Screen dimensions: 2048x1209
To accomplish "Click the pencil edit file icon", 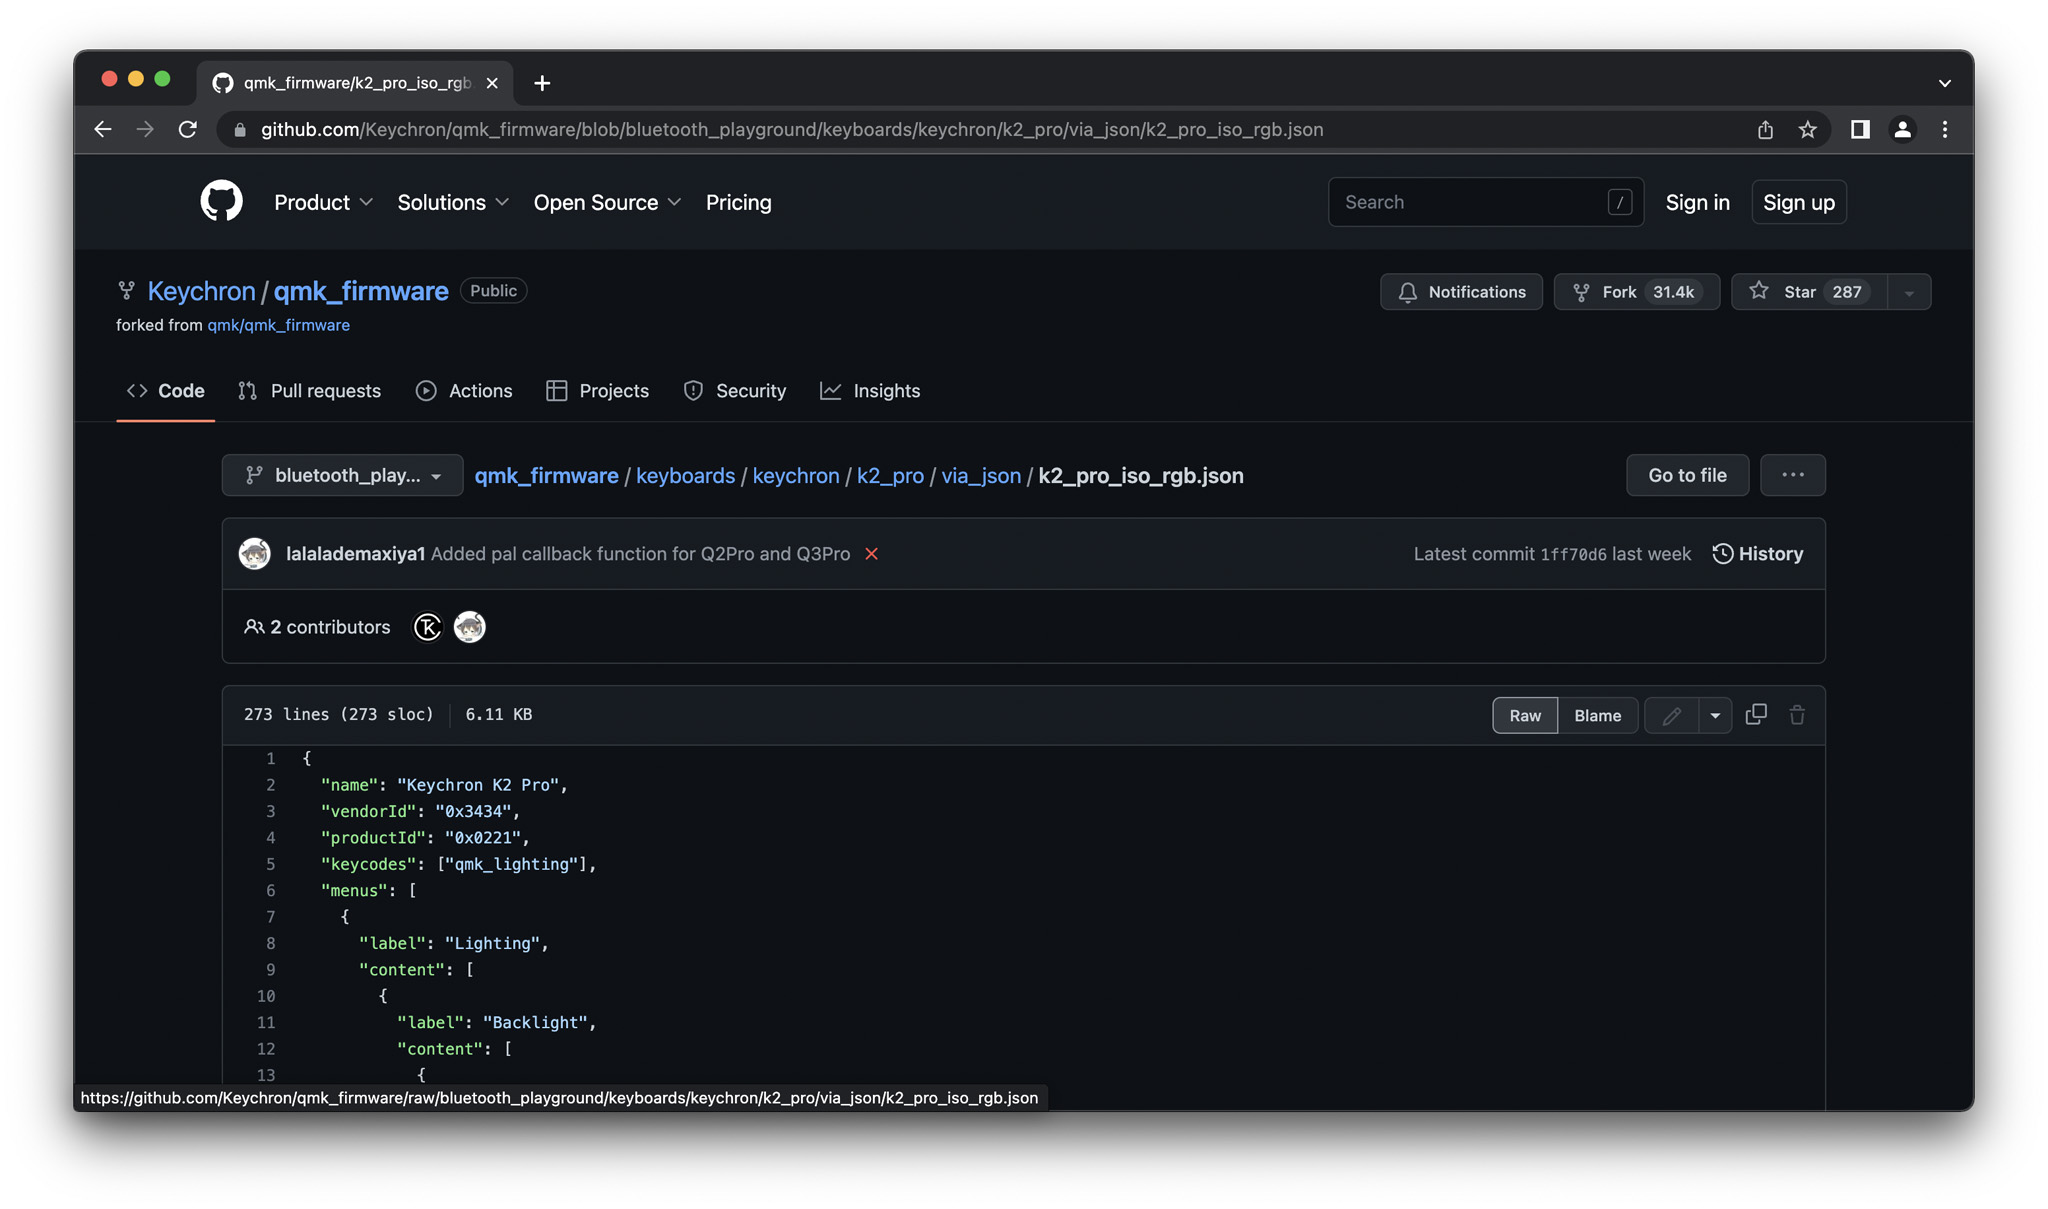I will point(1671,715).
